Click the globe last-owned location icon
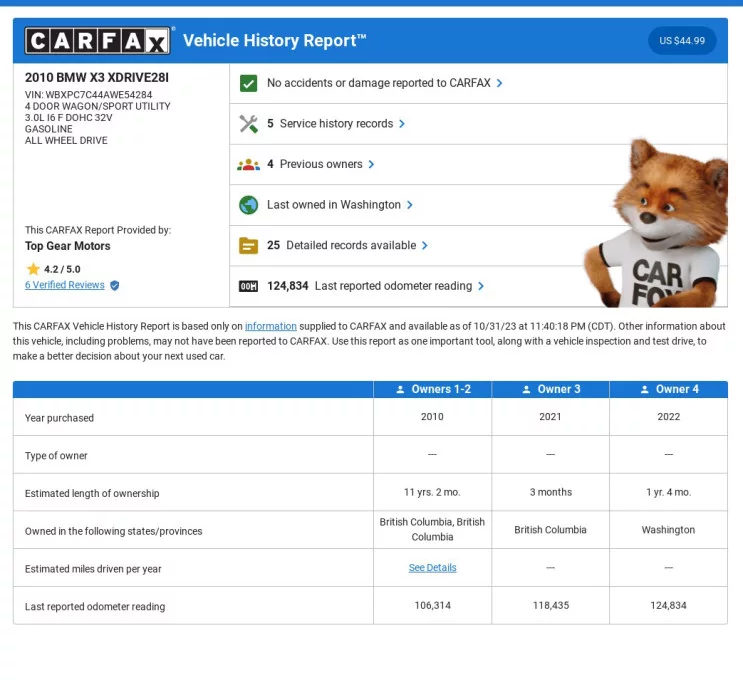This screenshot has width=743, height=680. click(x=249, y=205)
